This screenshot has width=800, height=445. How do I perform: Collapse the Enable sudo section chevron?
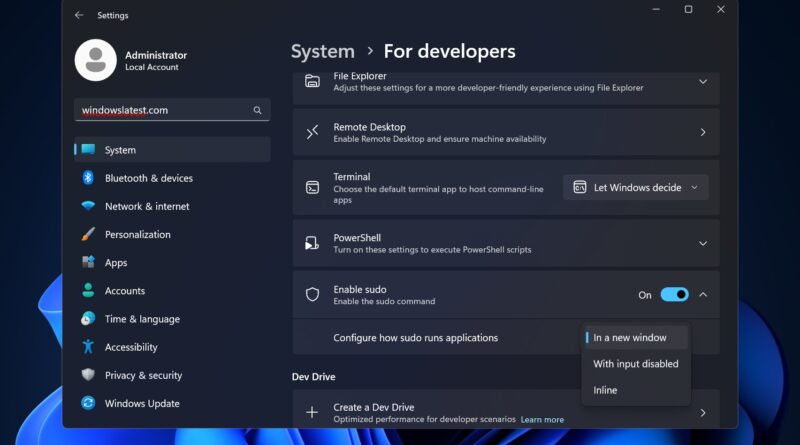[703, 294]
